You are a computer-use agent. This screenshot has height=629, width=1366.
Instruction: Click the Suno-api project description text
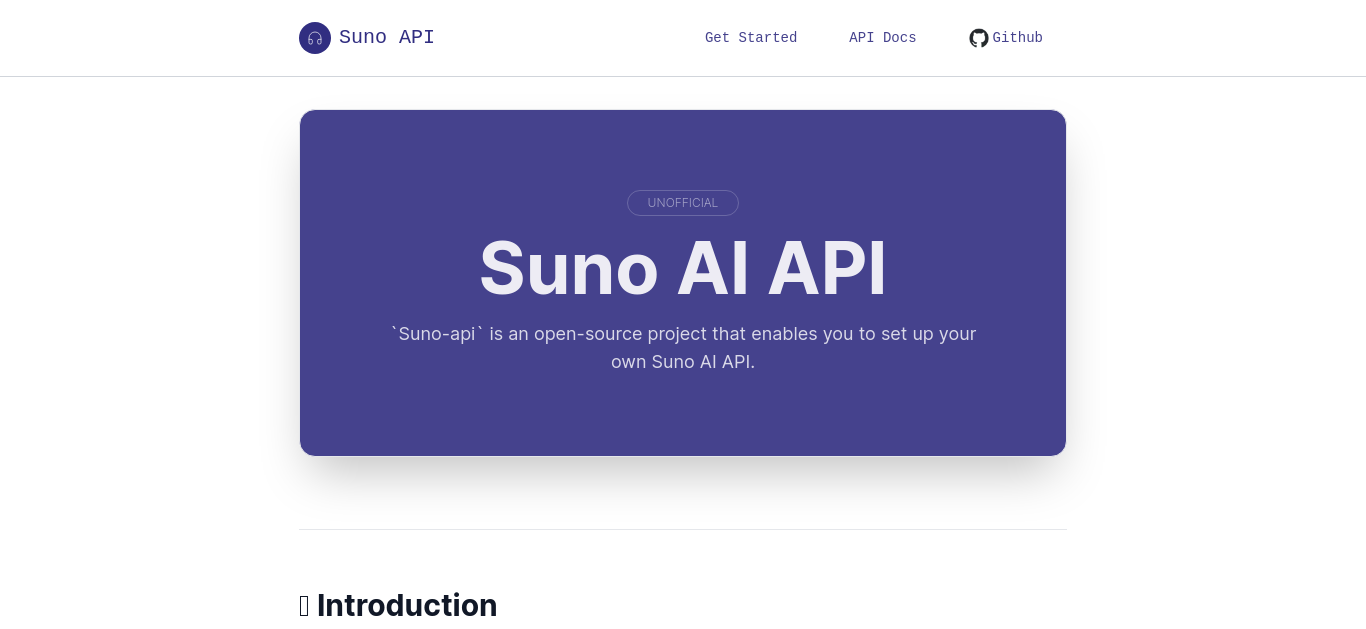pyautogui.click(x=683, y=348)
